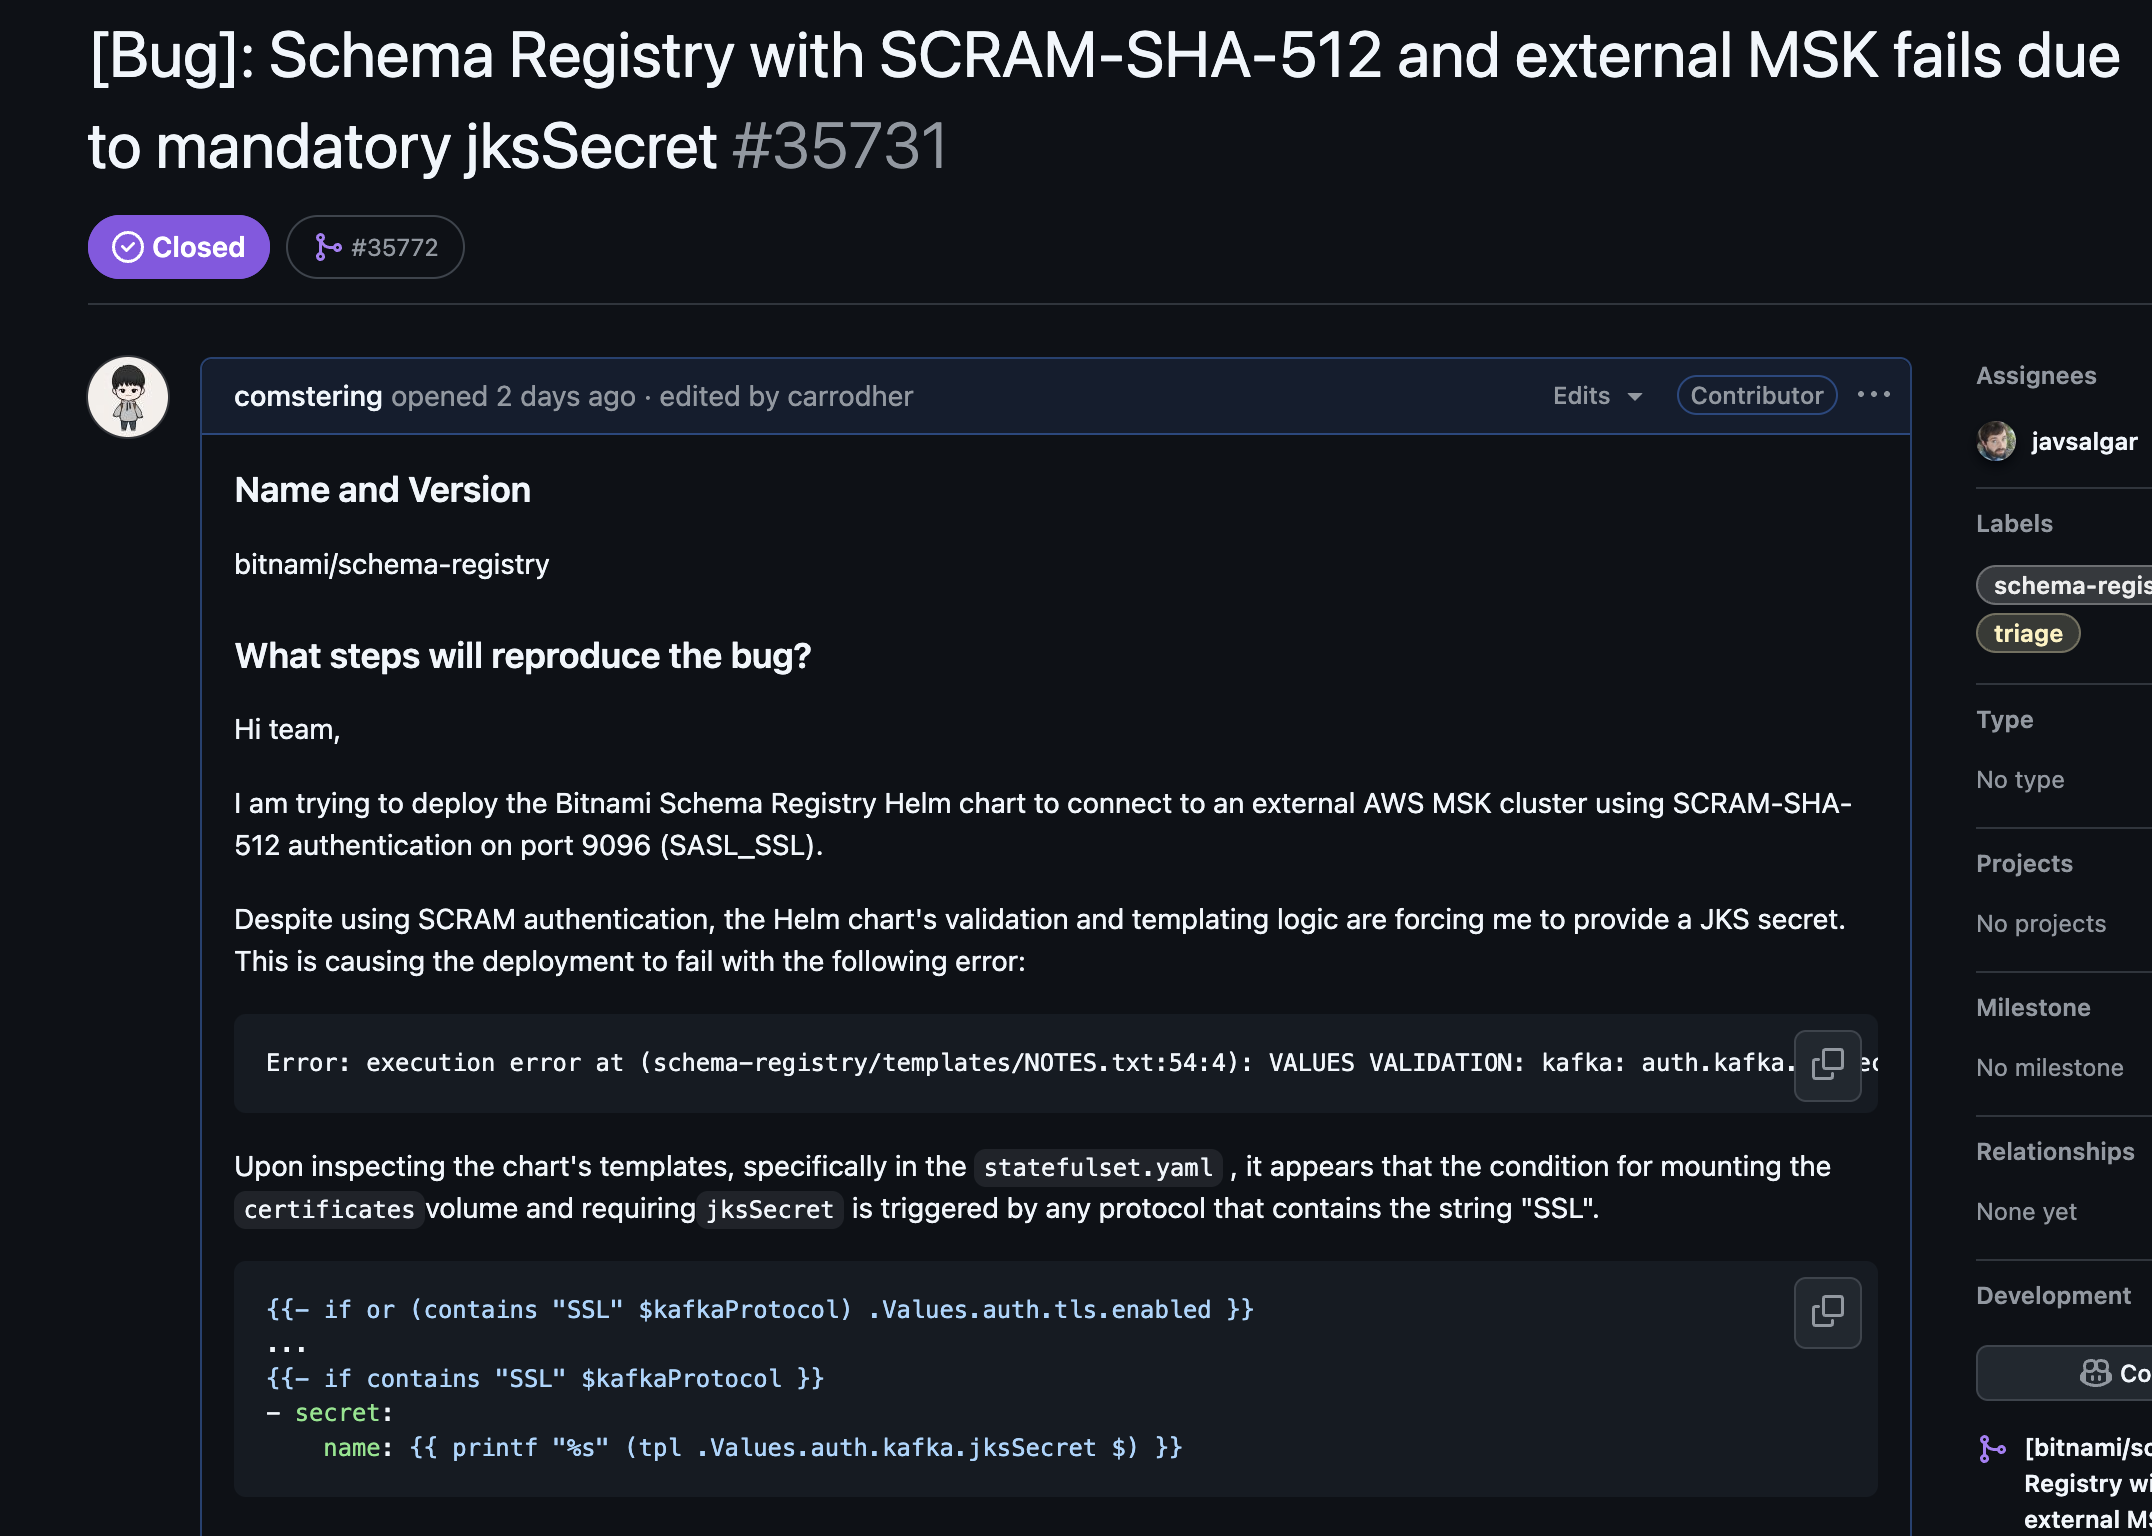Click the Labels sidebar heading
The width and height of the screenshot is (2152, 1536).
pos(2014,523)
